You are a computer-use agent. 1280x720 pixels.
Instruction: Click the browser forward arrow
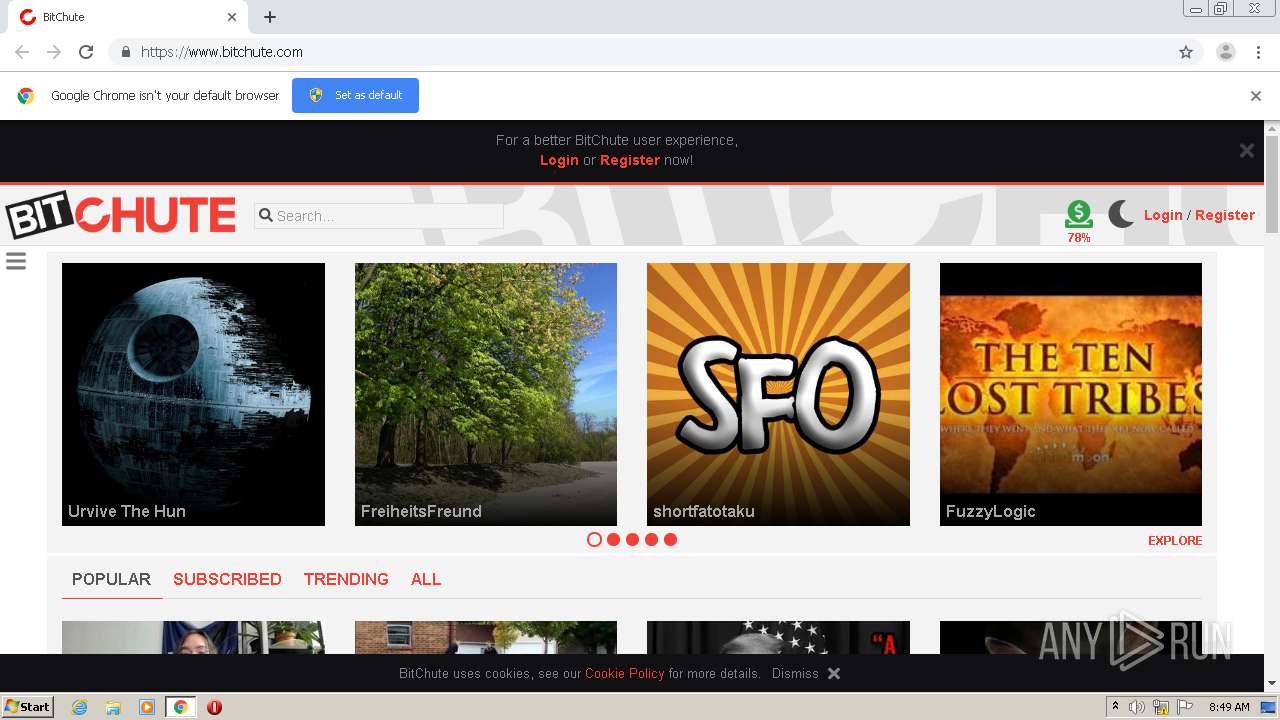point(54,52)
